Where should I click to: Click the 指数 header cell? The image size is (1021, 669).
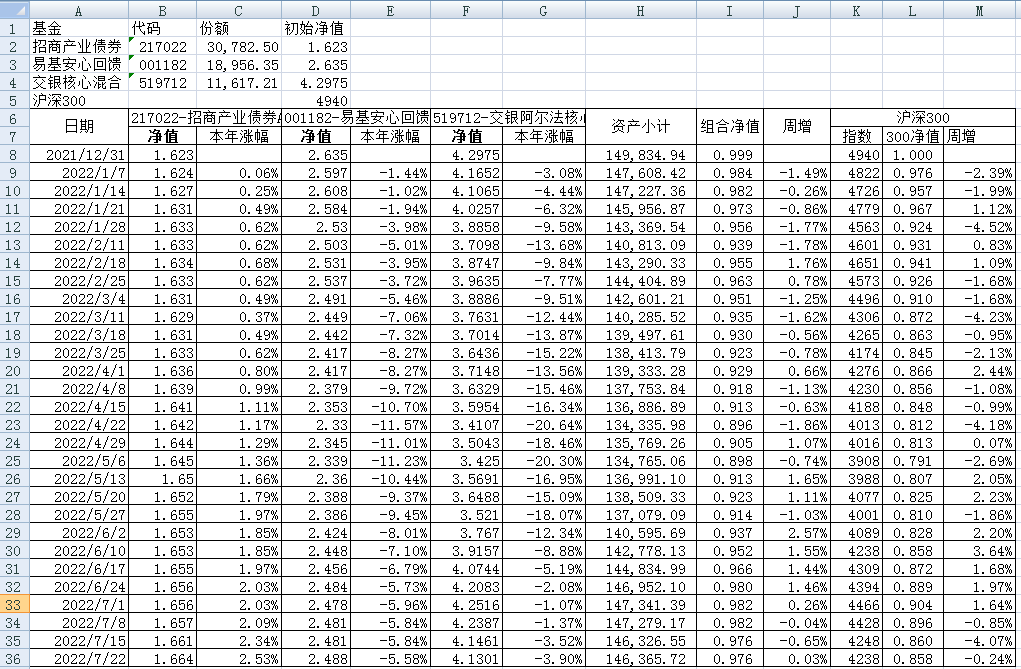[x=856, y=136]
